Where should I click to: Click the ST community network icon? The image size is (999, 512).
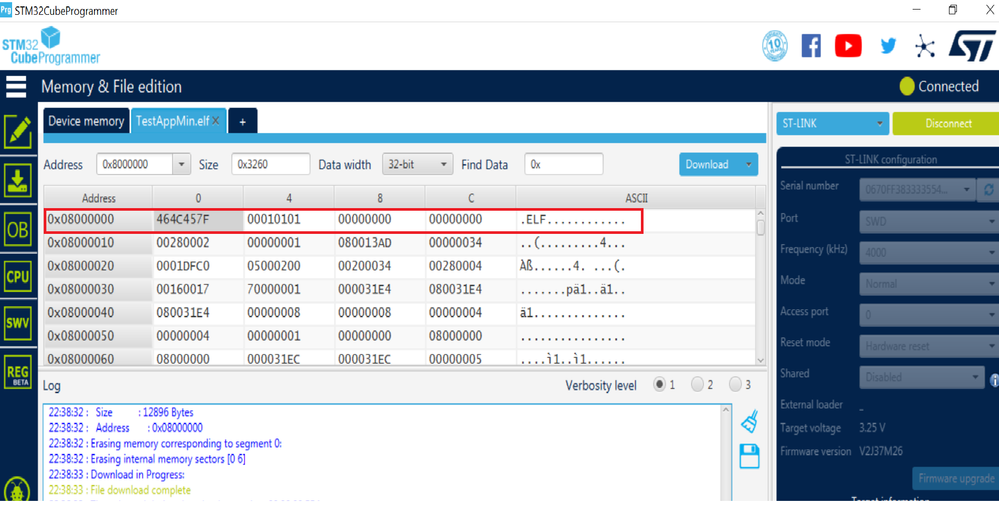(924, 46)
